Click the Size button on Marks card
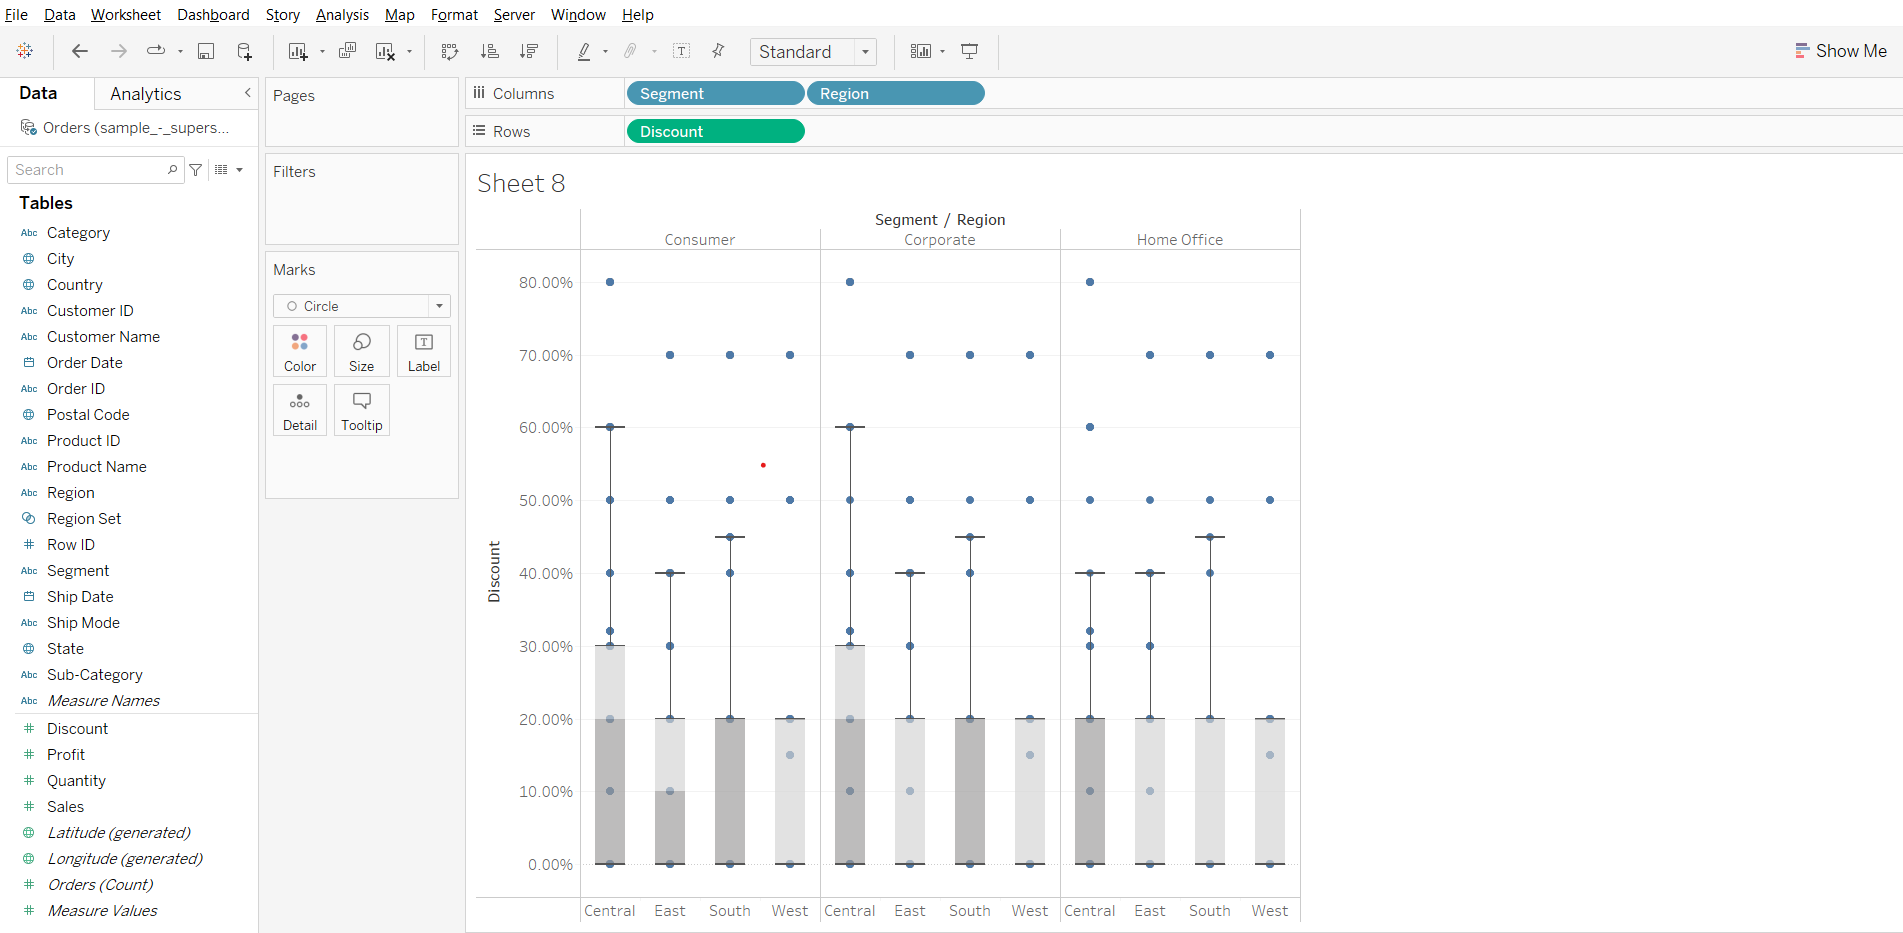This screenshot has height=933, width=1903. [x=361, y=351]
